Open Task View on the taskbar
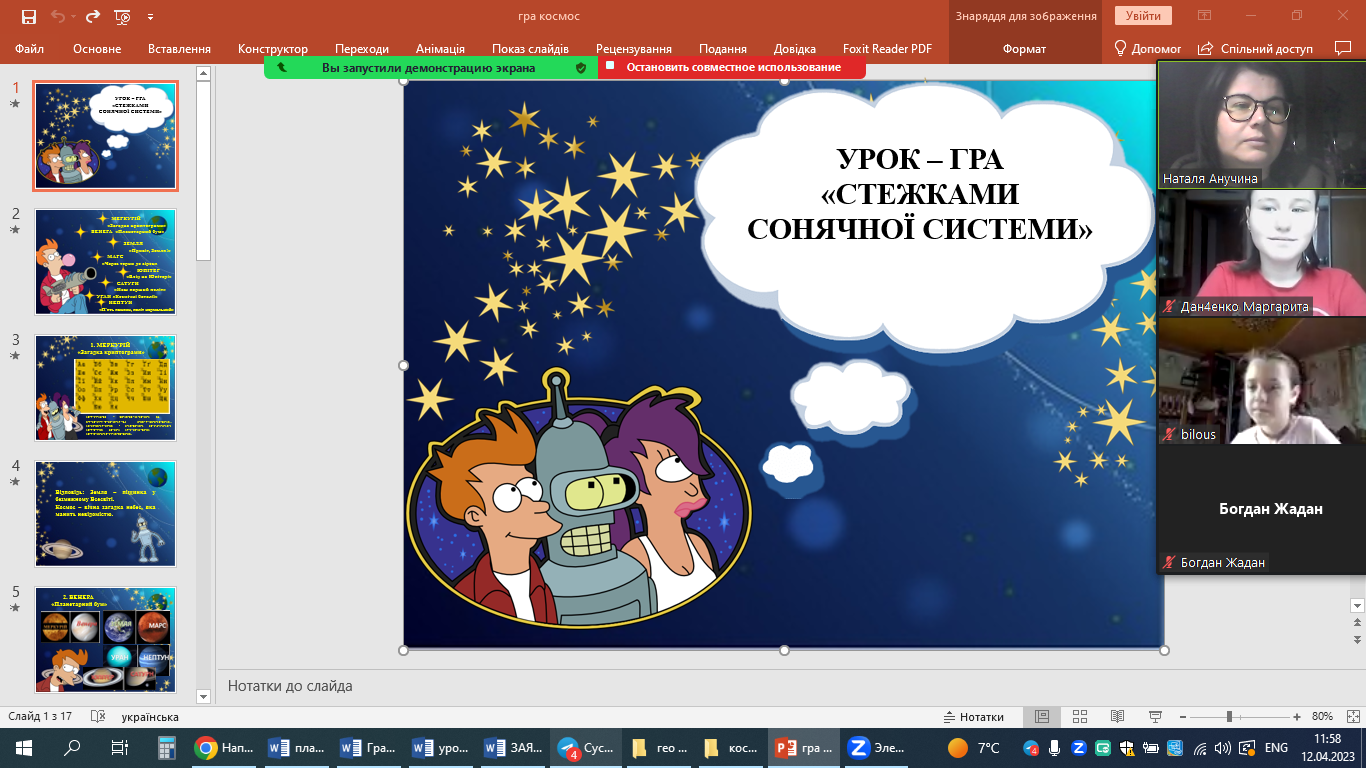 (120, 747)
